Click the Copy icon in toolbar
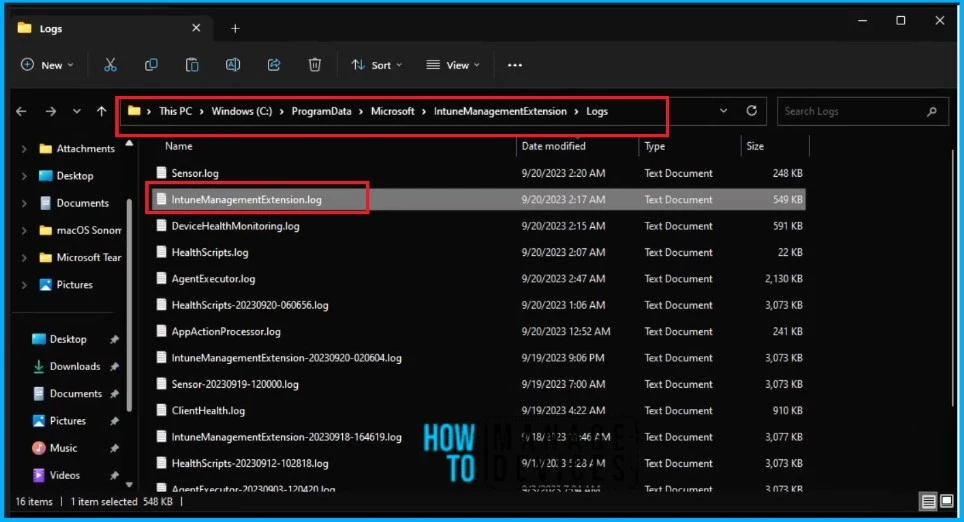Image resolution: width=964 pixels, height=522 pixels. 151,65
